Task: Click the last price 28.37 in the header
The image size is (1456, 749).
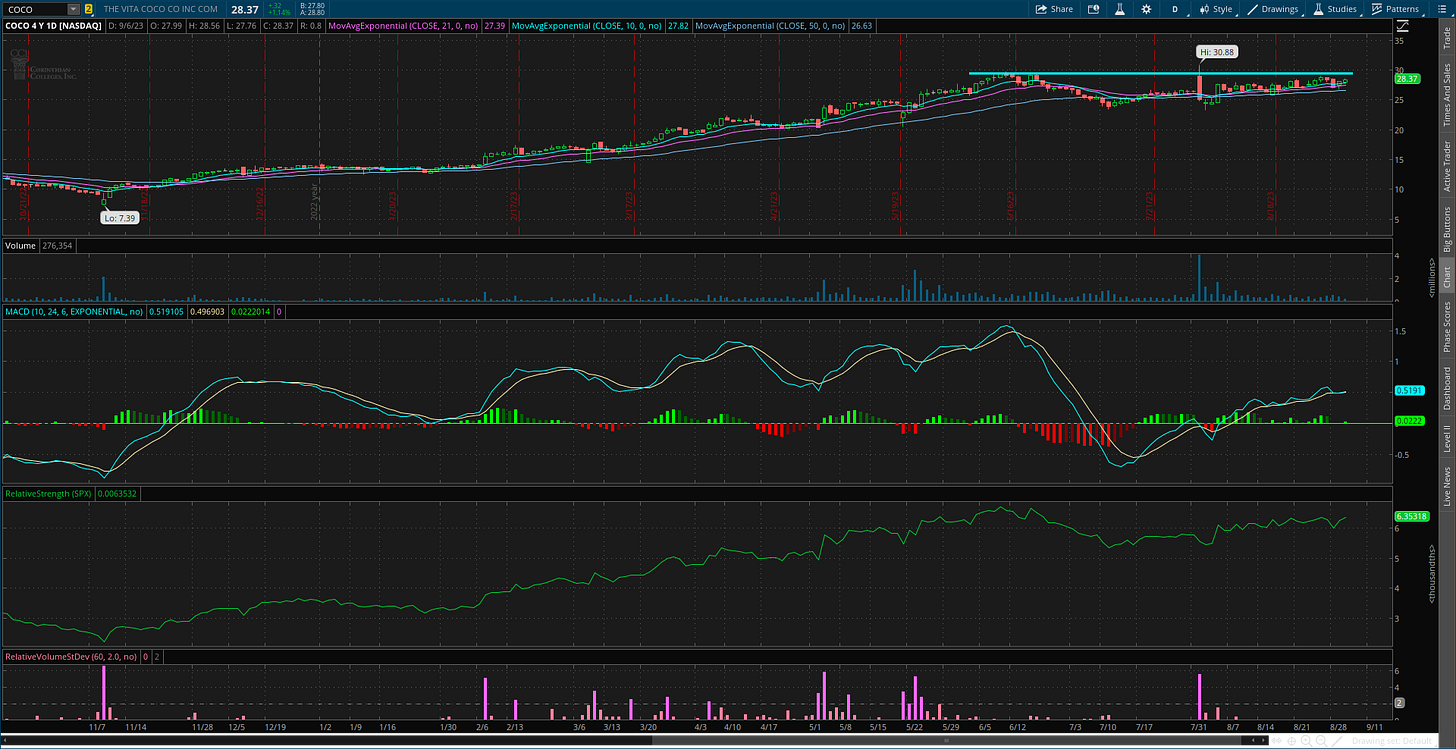Action: pyautogui.click(x=245, y=9)
